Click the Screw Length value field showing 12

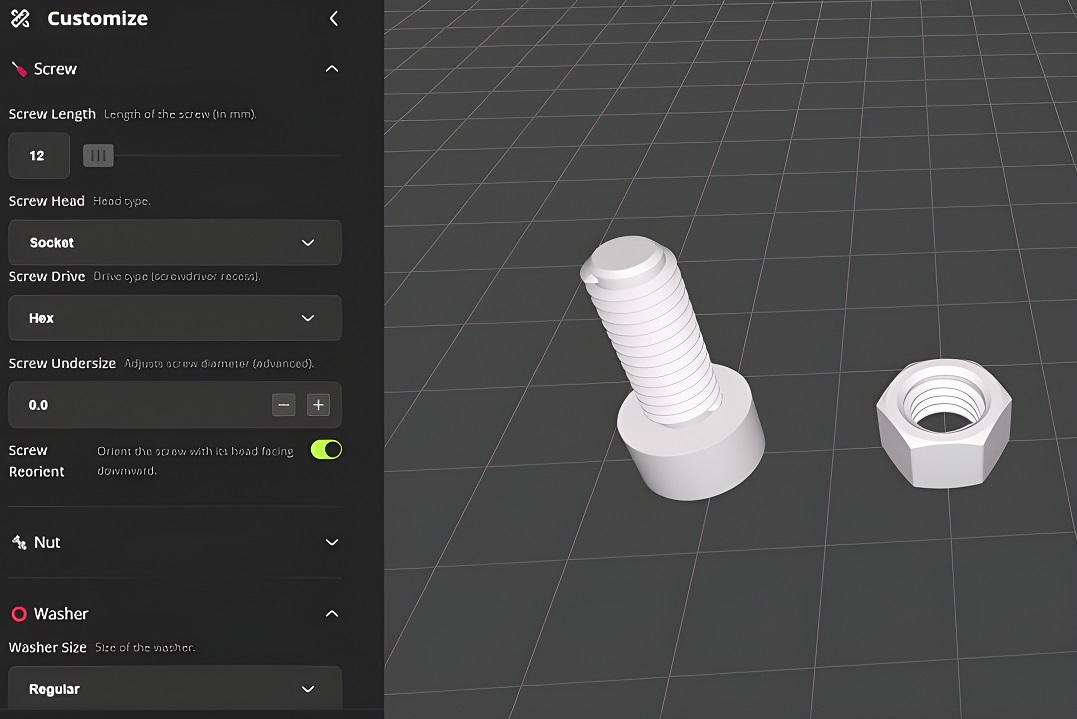(38, 156)
